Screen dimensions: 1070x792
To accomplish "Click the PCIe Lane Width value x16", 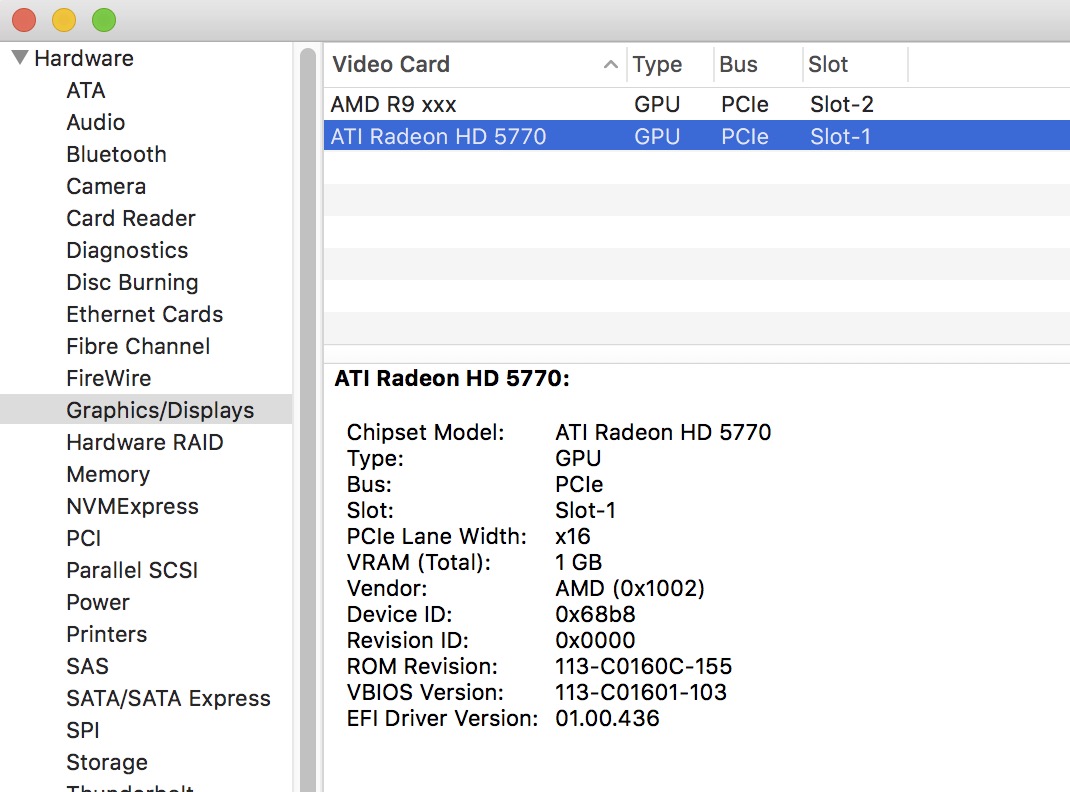I will (x=573, y=536).
